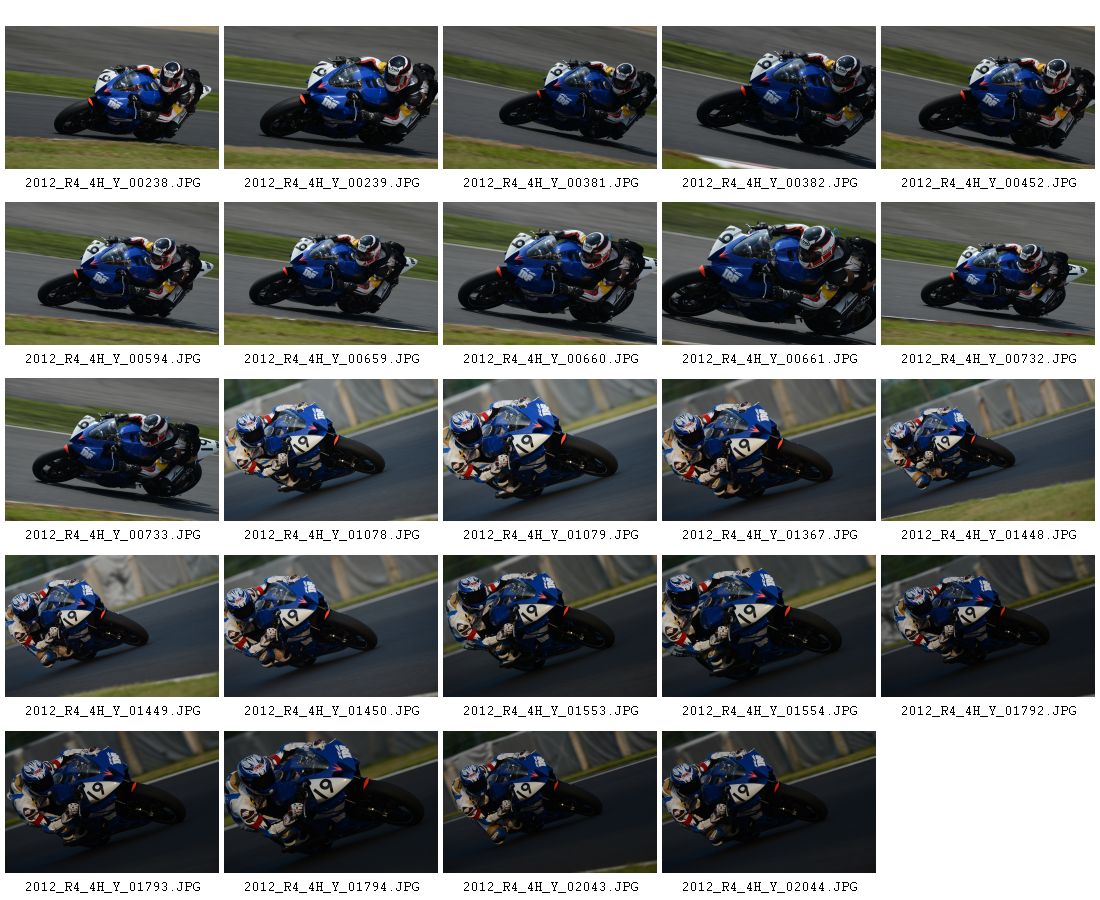Open thumbnail 2012_R4_4H_Y_00733.JPG

click(x=112, y=450)
